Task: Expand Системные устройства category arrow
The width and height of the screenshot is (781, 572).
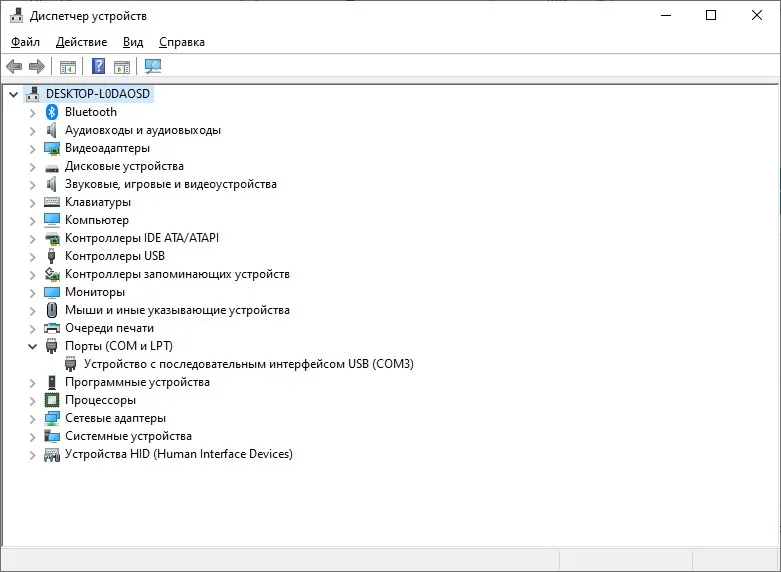Action: [32, 436]
